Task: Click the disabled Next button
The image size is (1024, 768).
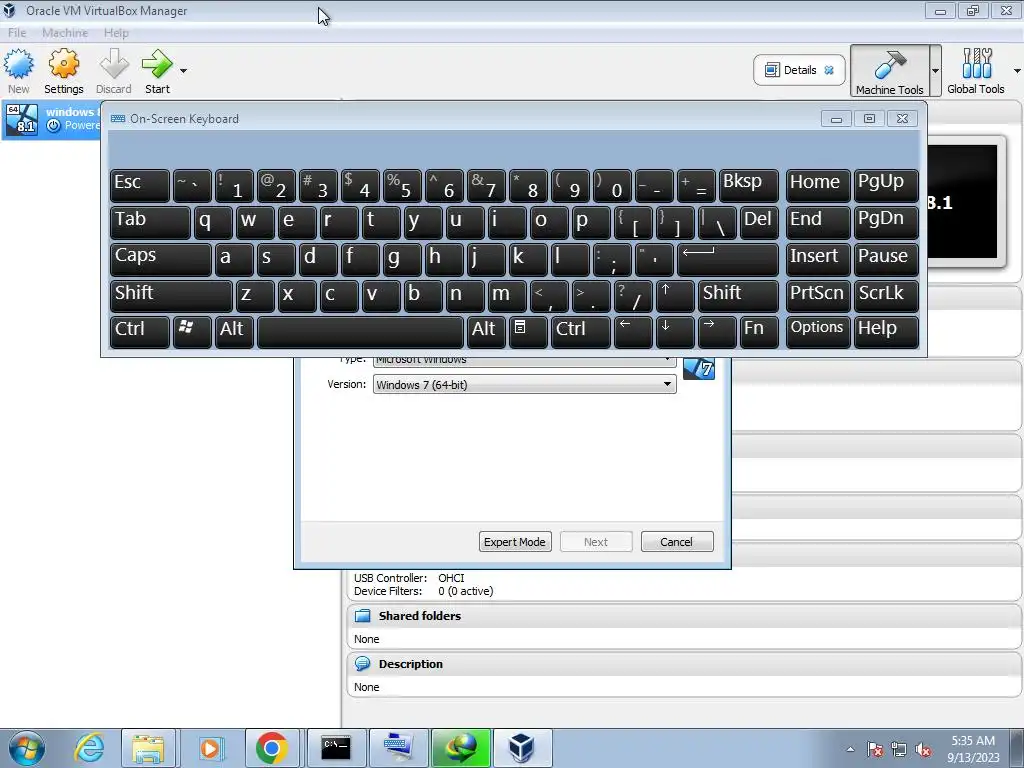Action: [596, 541]
